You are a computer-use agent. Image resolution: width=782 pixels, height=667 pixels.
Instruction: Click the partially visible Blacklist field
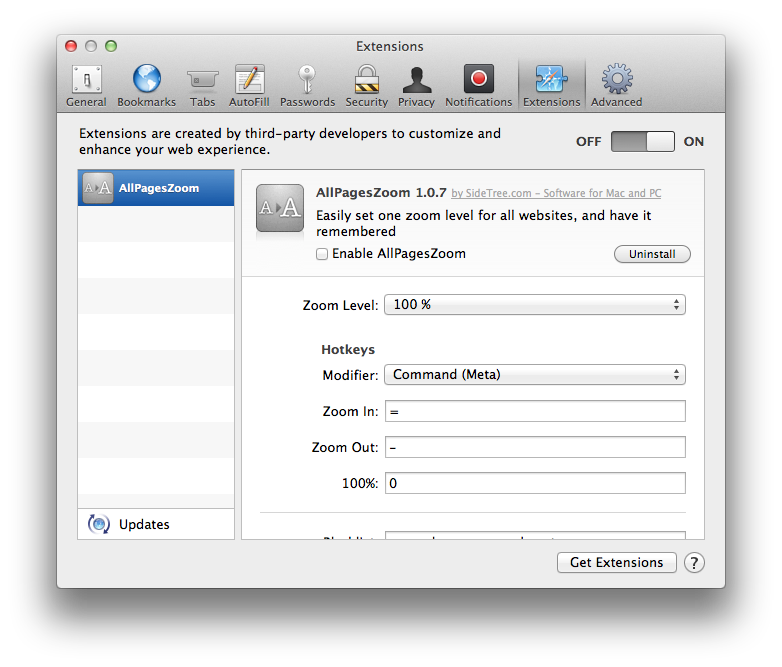point(535,535)
